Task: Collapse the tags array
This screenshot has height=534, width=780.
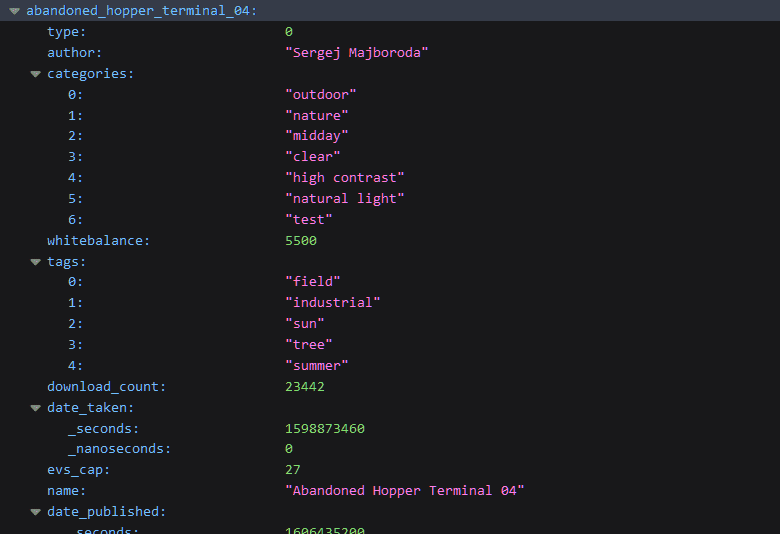Action: (35, 262)
